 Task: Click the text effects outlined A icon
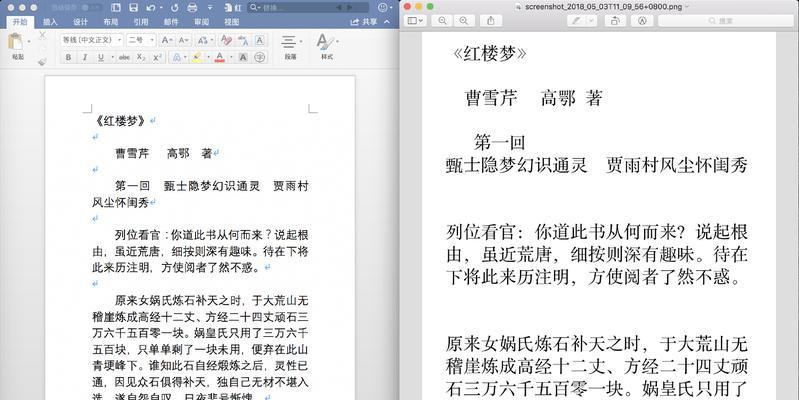click(x=176, y=58)
